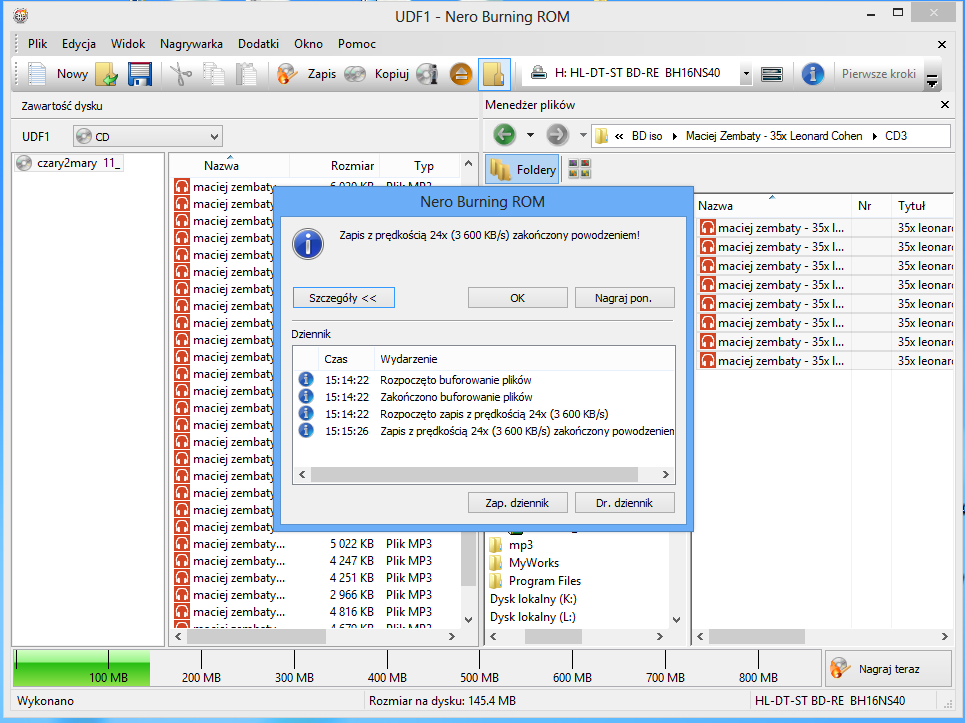The image size is (965, 723).
Task: Go back in the file manager
Action: 504,135
